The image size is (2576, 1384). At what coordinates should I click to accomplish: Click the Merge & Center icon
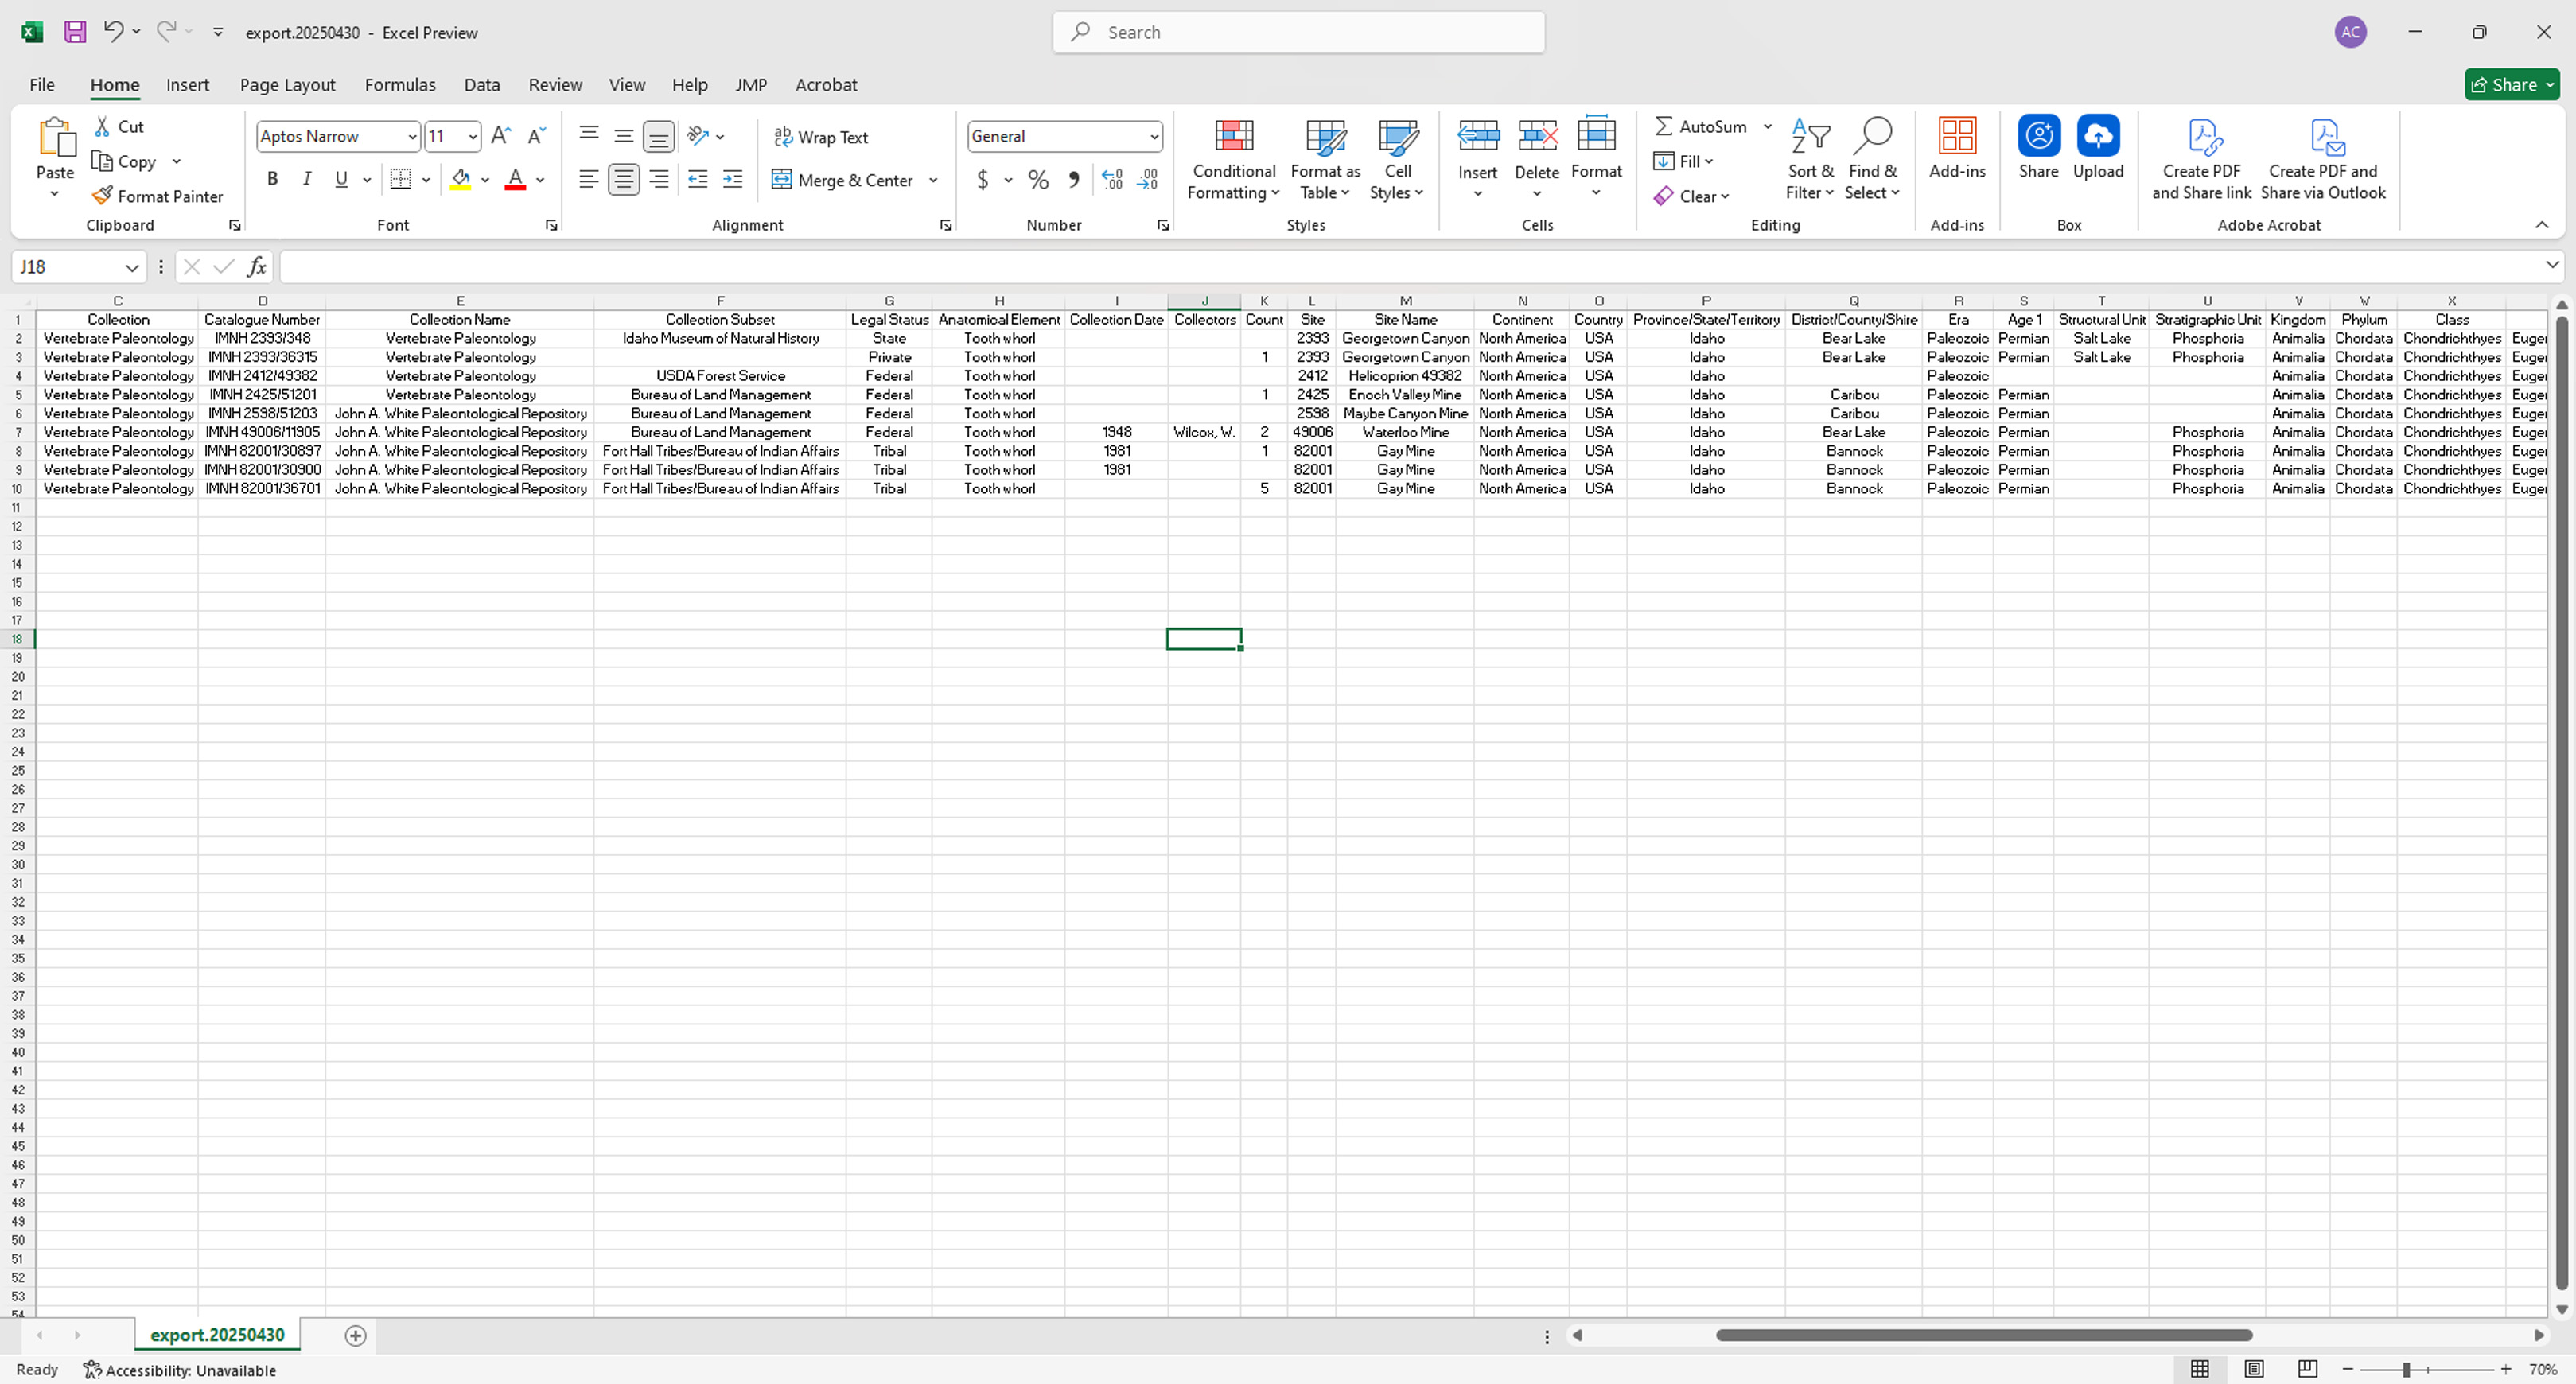pyautogui.click(x=783, y=180)
